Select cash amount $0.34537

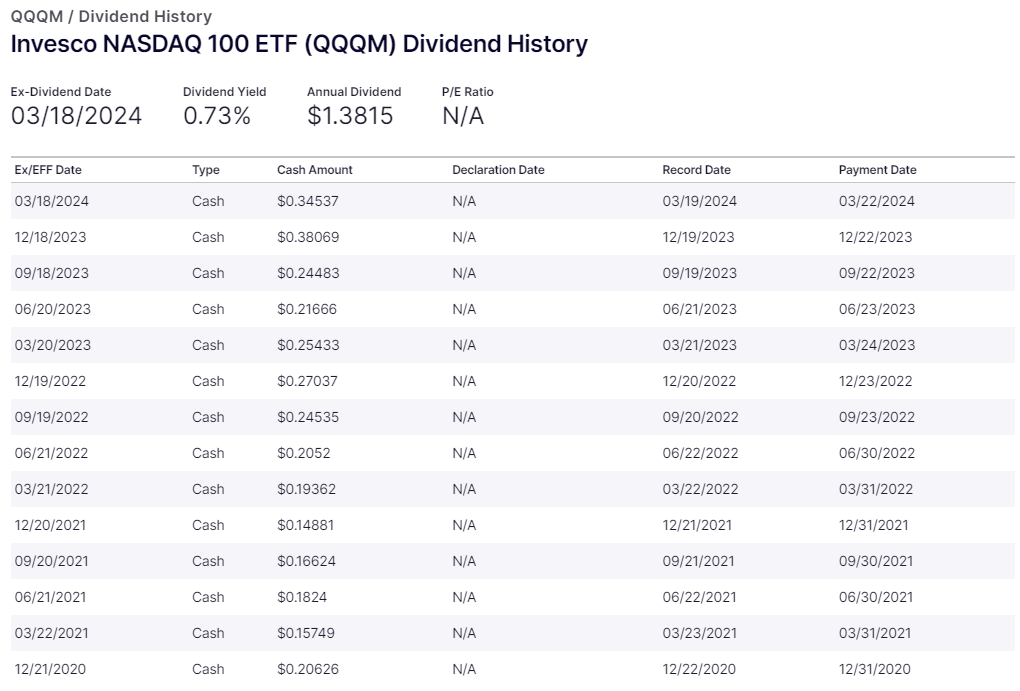coord(308,201)
